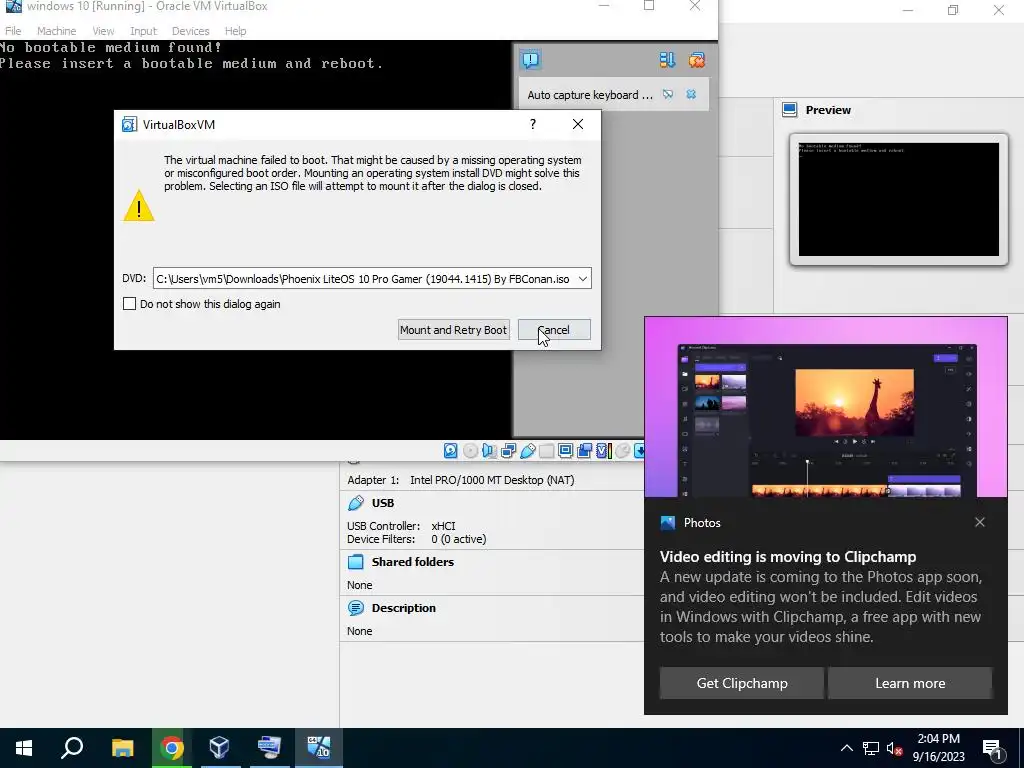The image size is (1024, 768).
Task: Click the Shared folders heading in Manager details
Action: tap(413, 562)
